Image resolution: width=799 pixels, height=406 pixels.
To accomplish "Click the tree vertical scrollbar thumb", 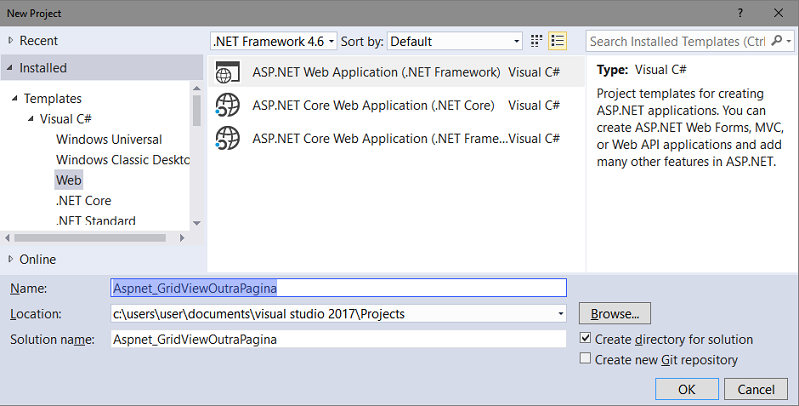I will 197,111.
